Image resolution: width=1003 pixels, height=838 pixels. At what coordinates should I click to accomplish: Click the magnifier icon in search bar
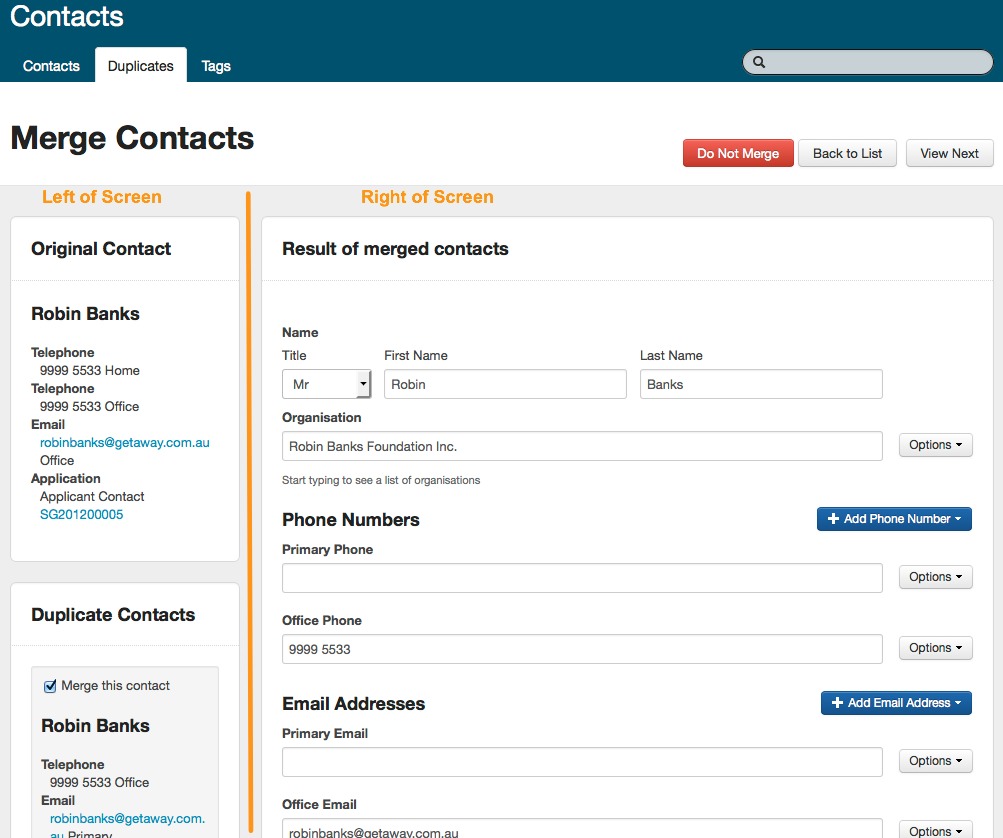759,62
